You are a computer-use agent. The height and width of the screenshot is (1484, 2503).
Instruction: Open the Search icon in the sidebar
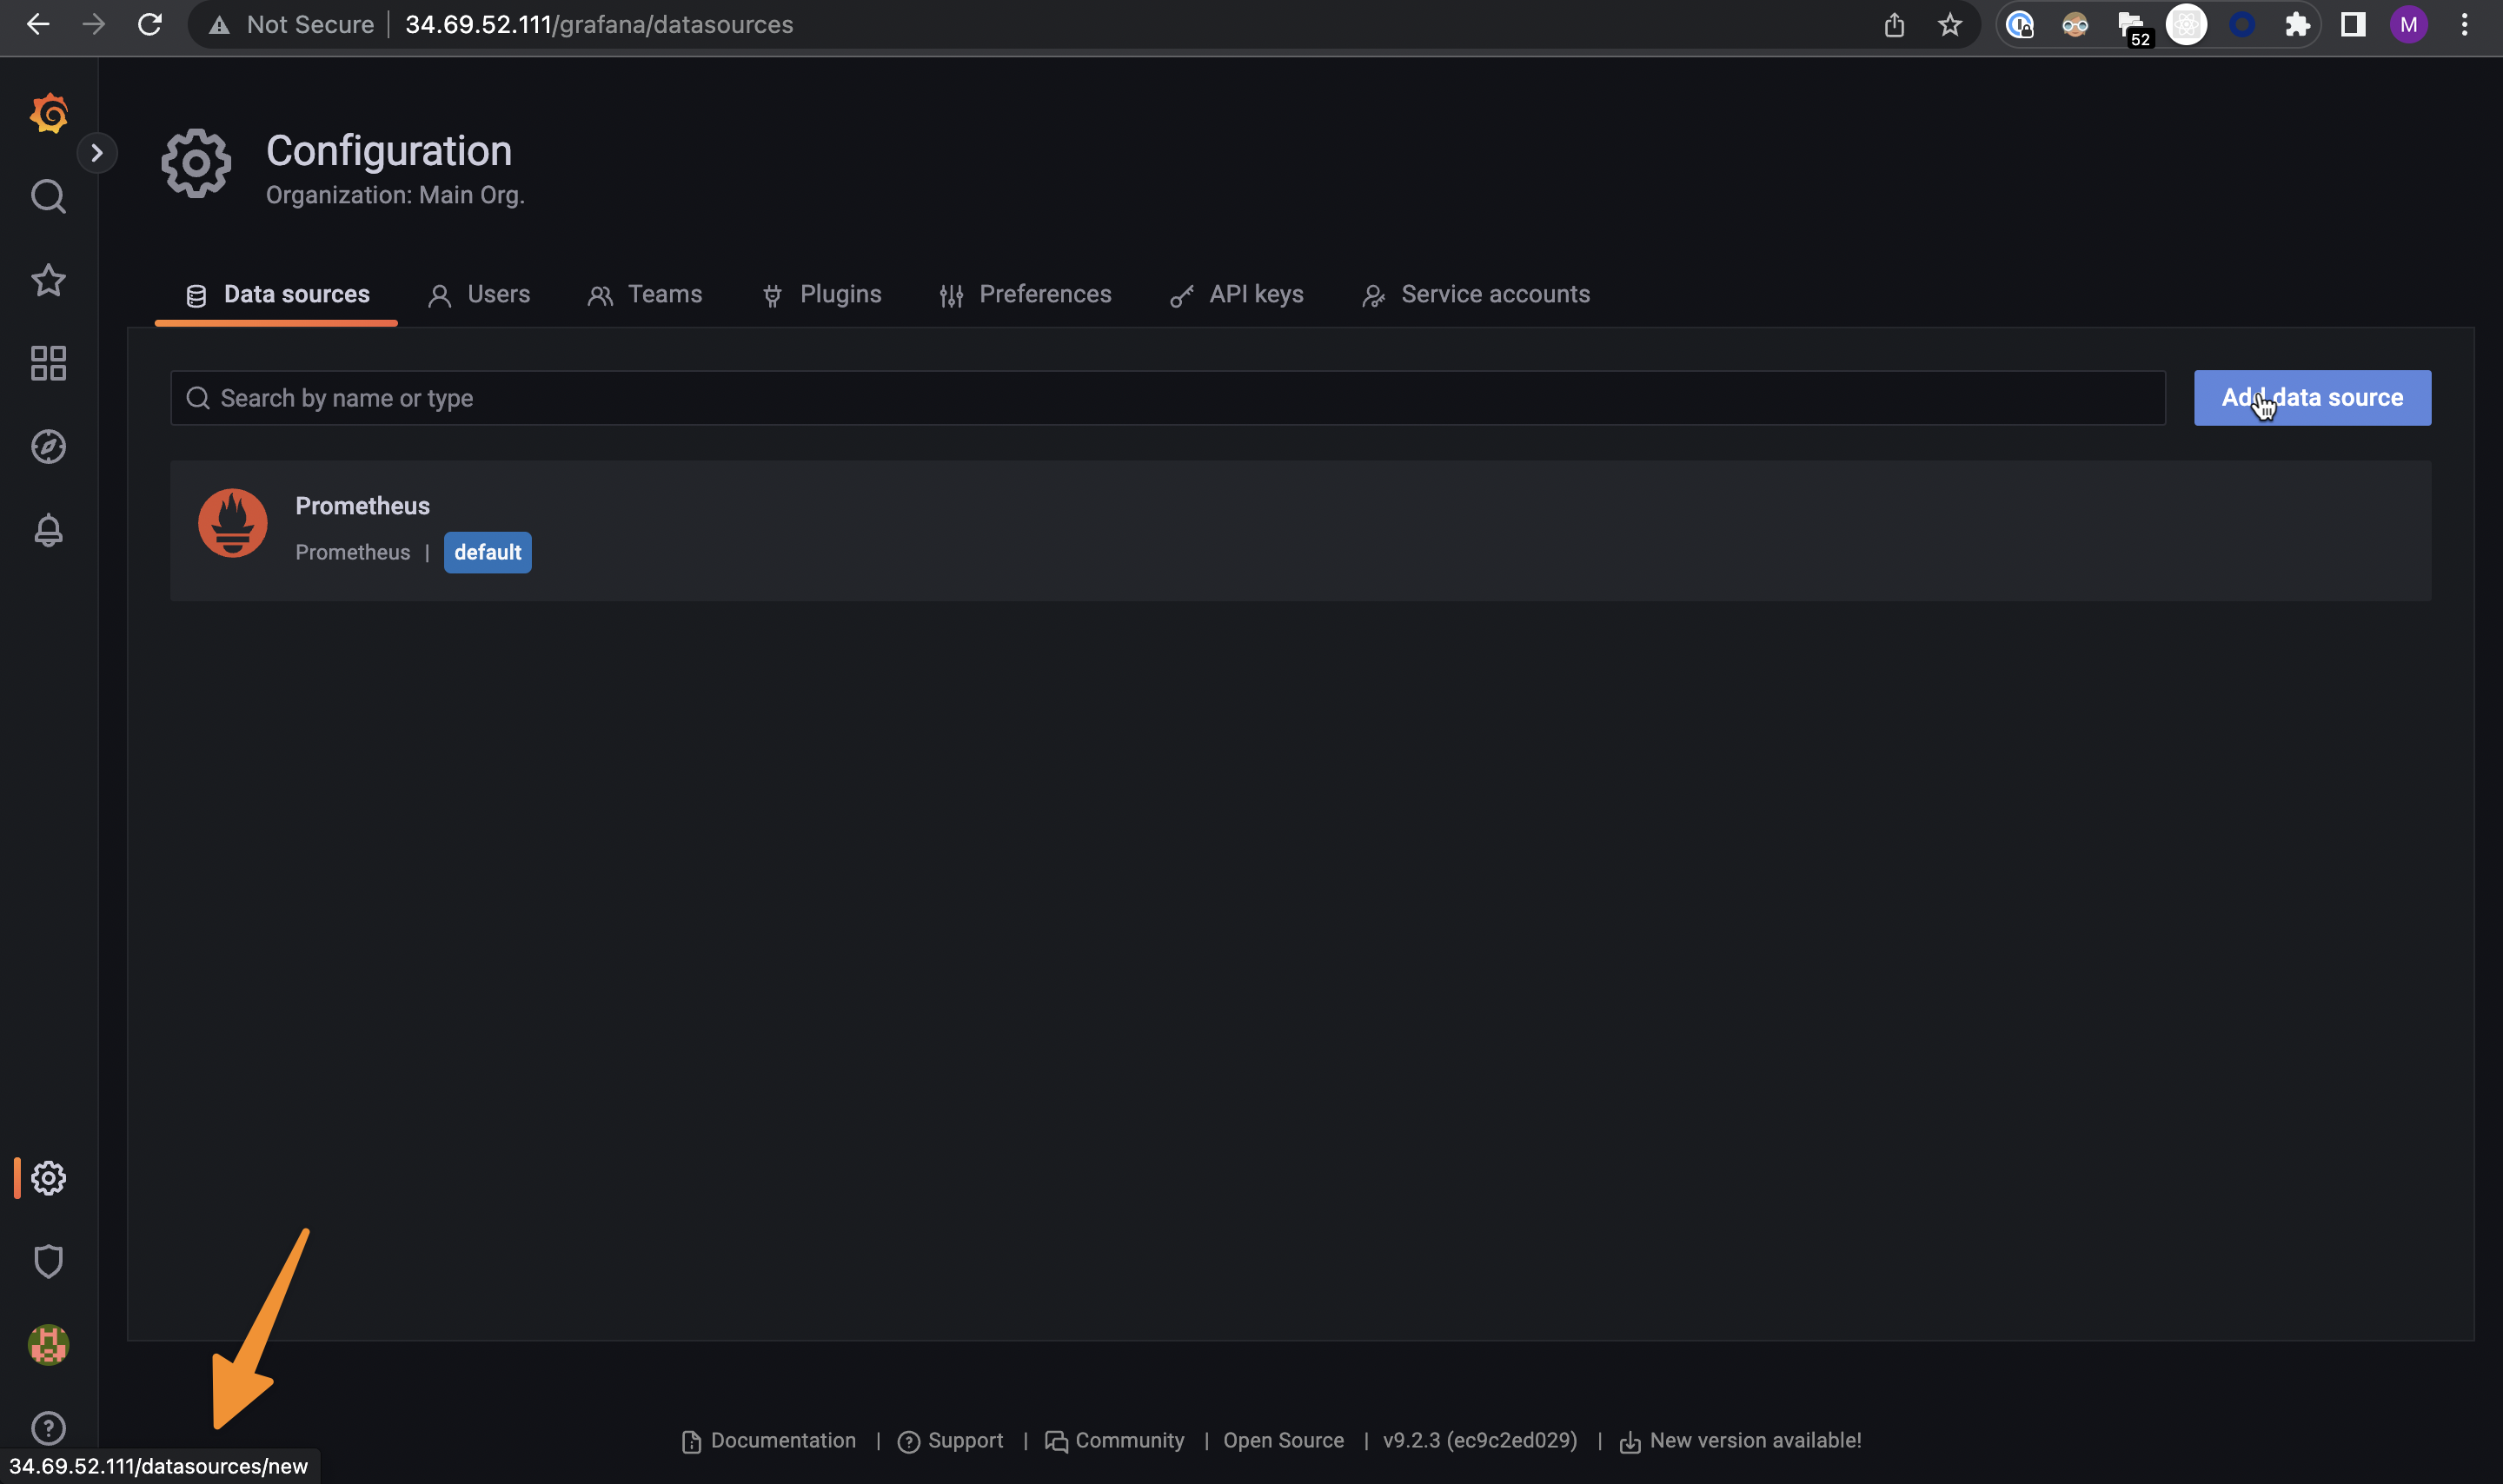click(47, 196)
